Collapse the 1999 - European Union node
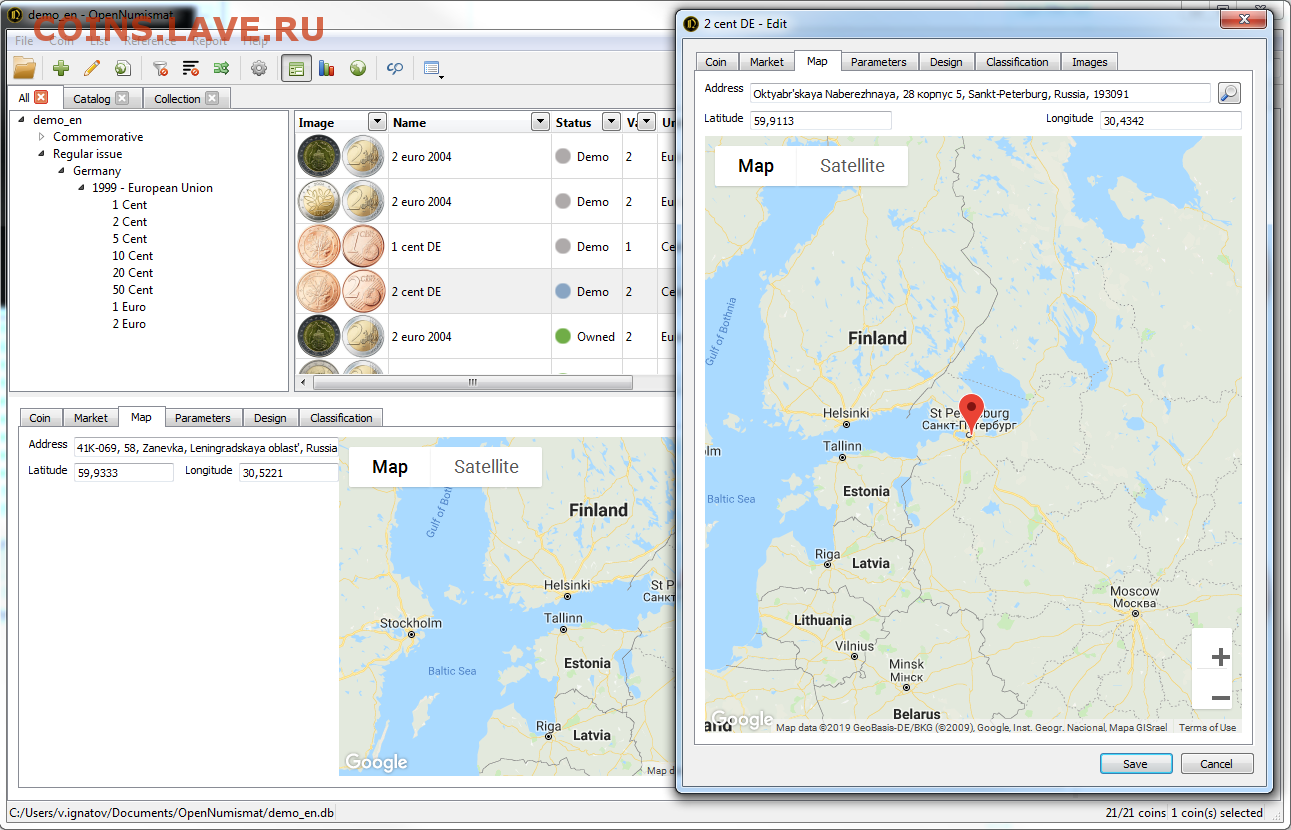 pos(82,188)
